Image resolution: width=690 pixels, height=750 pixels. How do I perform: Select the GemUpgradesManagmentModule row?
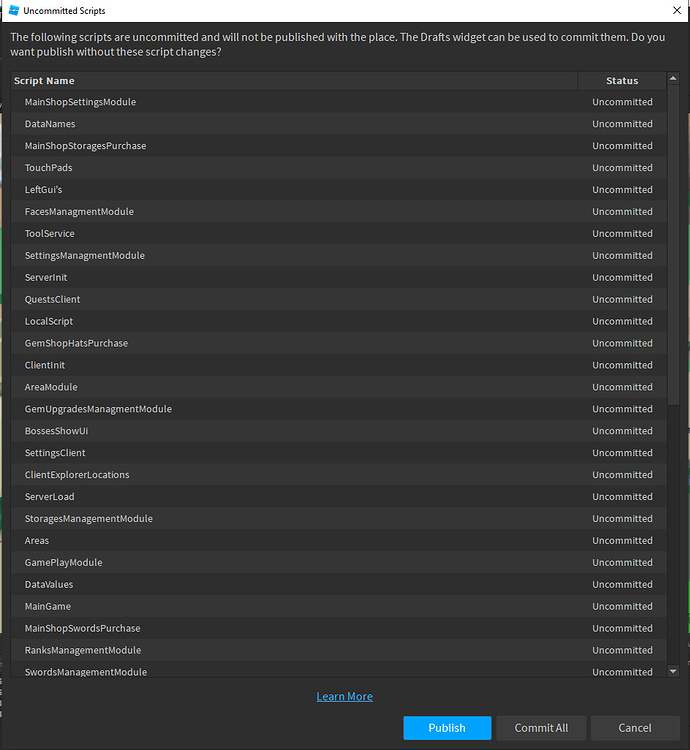pyautogui.click(x=339, y=409)
